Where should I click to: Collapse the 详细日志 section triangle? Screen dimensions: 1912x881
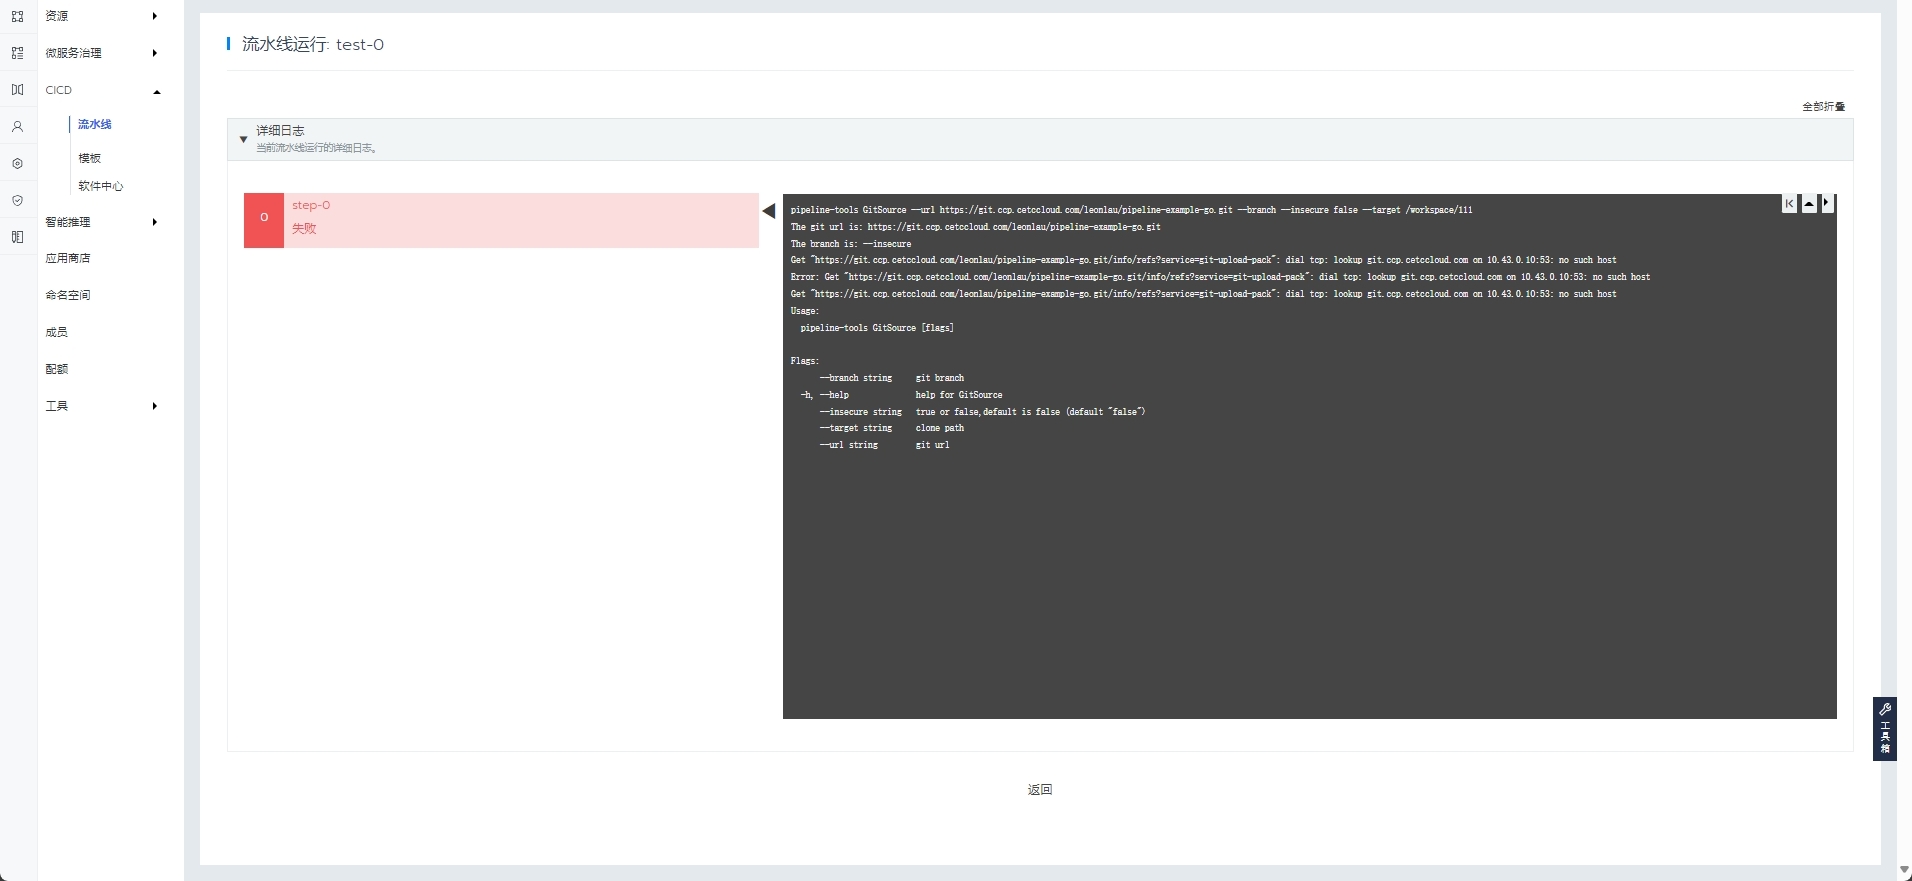pyautogui.click(x=243, y=140)
